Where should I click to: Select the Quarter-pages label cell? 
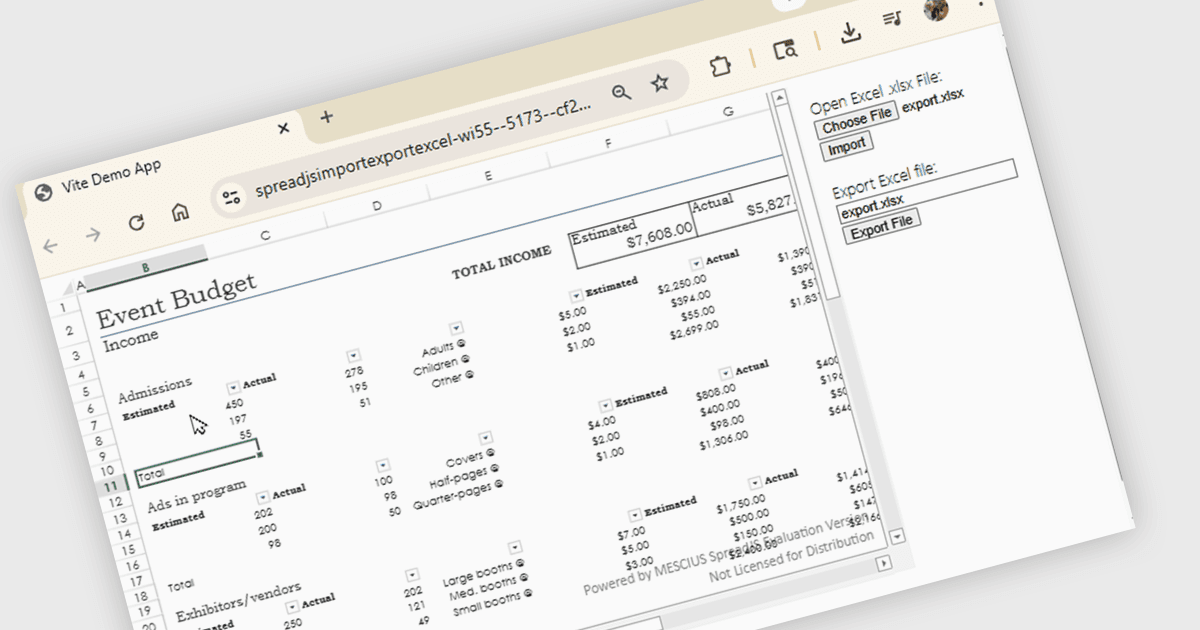pyautogui.click(x=458, y=495)
